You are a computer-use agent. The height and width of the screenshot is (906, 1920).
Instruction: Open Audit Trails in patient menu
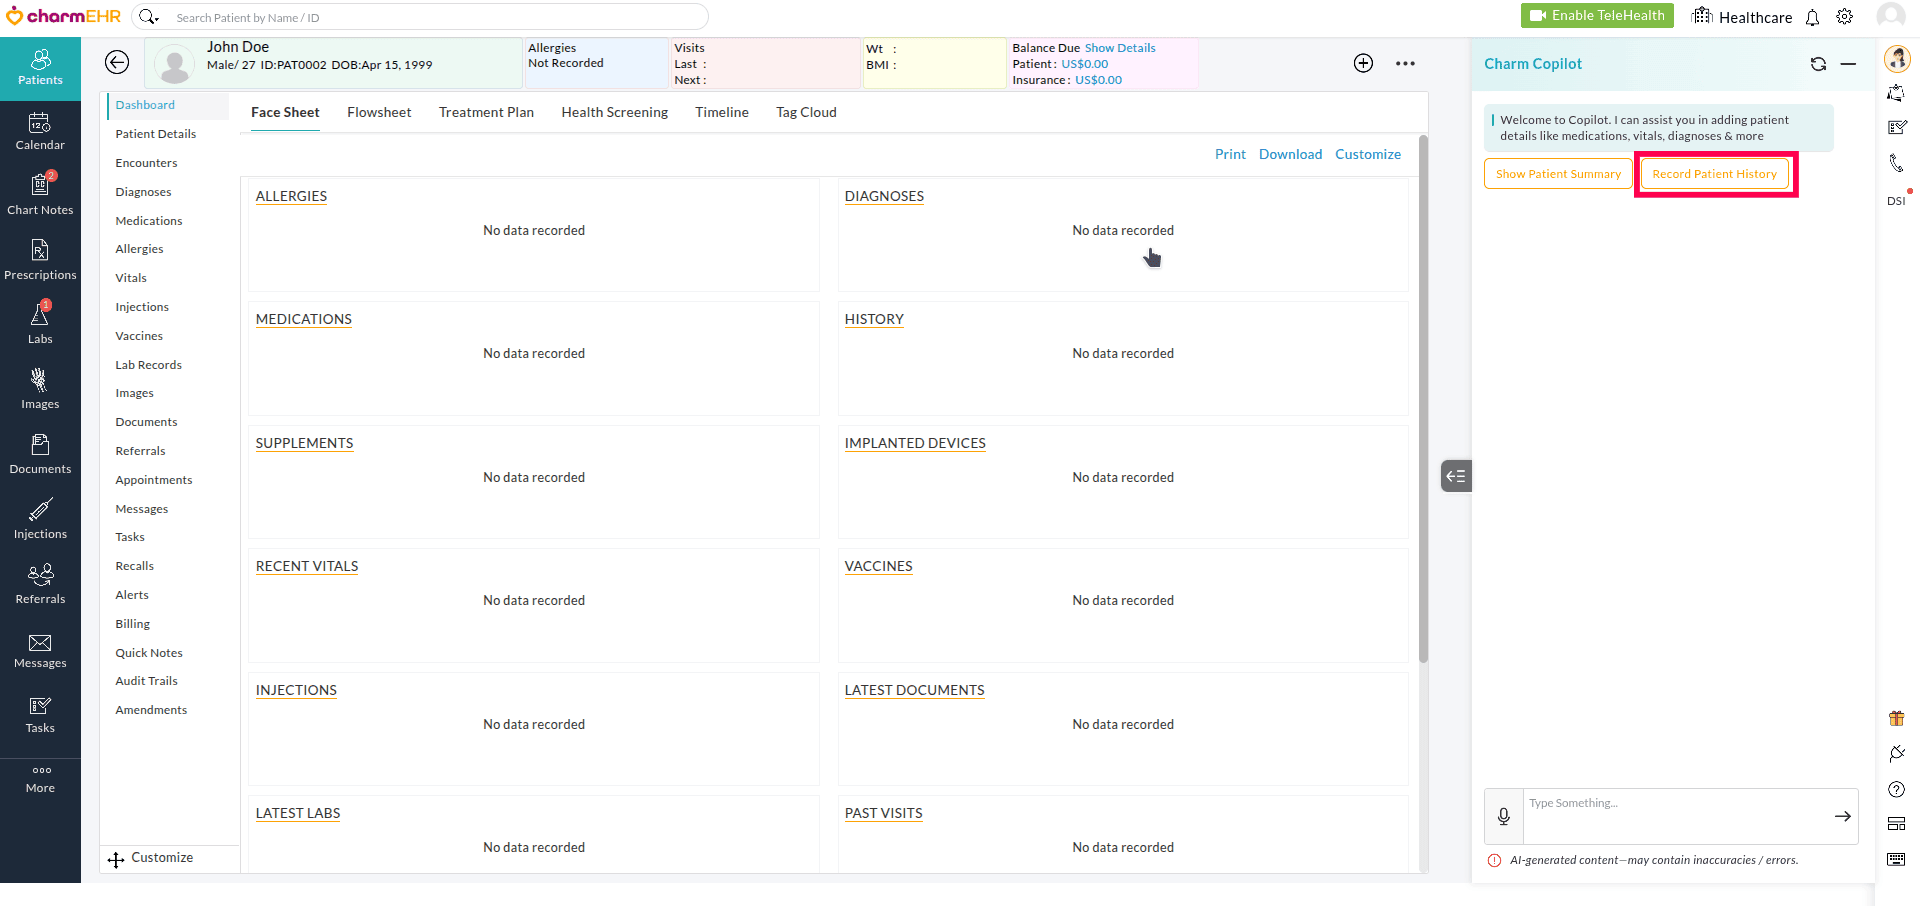pyautogui.click(x=146, y=681)
